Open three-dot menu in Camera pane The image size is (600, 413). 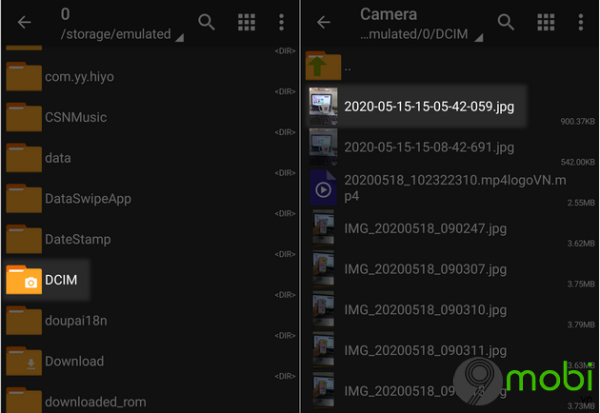click(x=581, y=22)
